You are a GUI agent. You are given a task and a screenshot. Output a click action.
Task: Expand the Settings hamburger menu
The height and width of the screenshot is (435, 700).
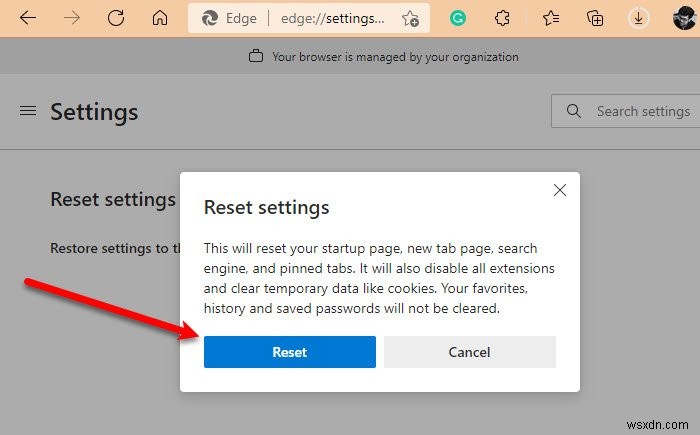[28, 111]
